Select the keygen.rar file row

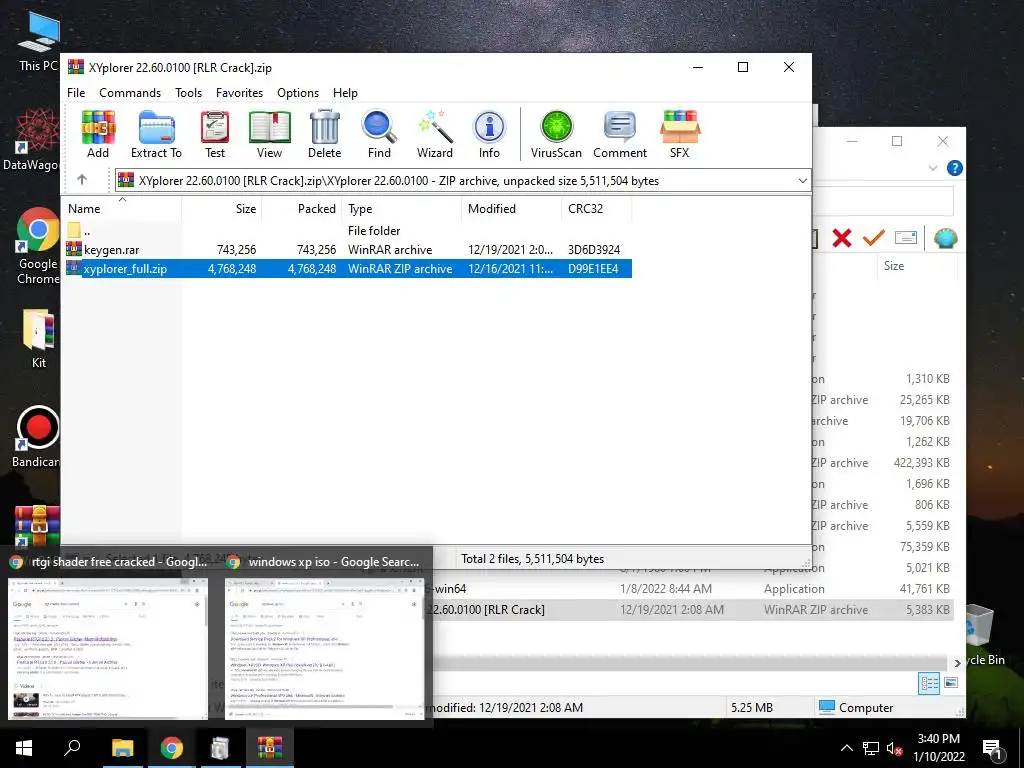[348, 249]
